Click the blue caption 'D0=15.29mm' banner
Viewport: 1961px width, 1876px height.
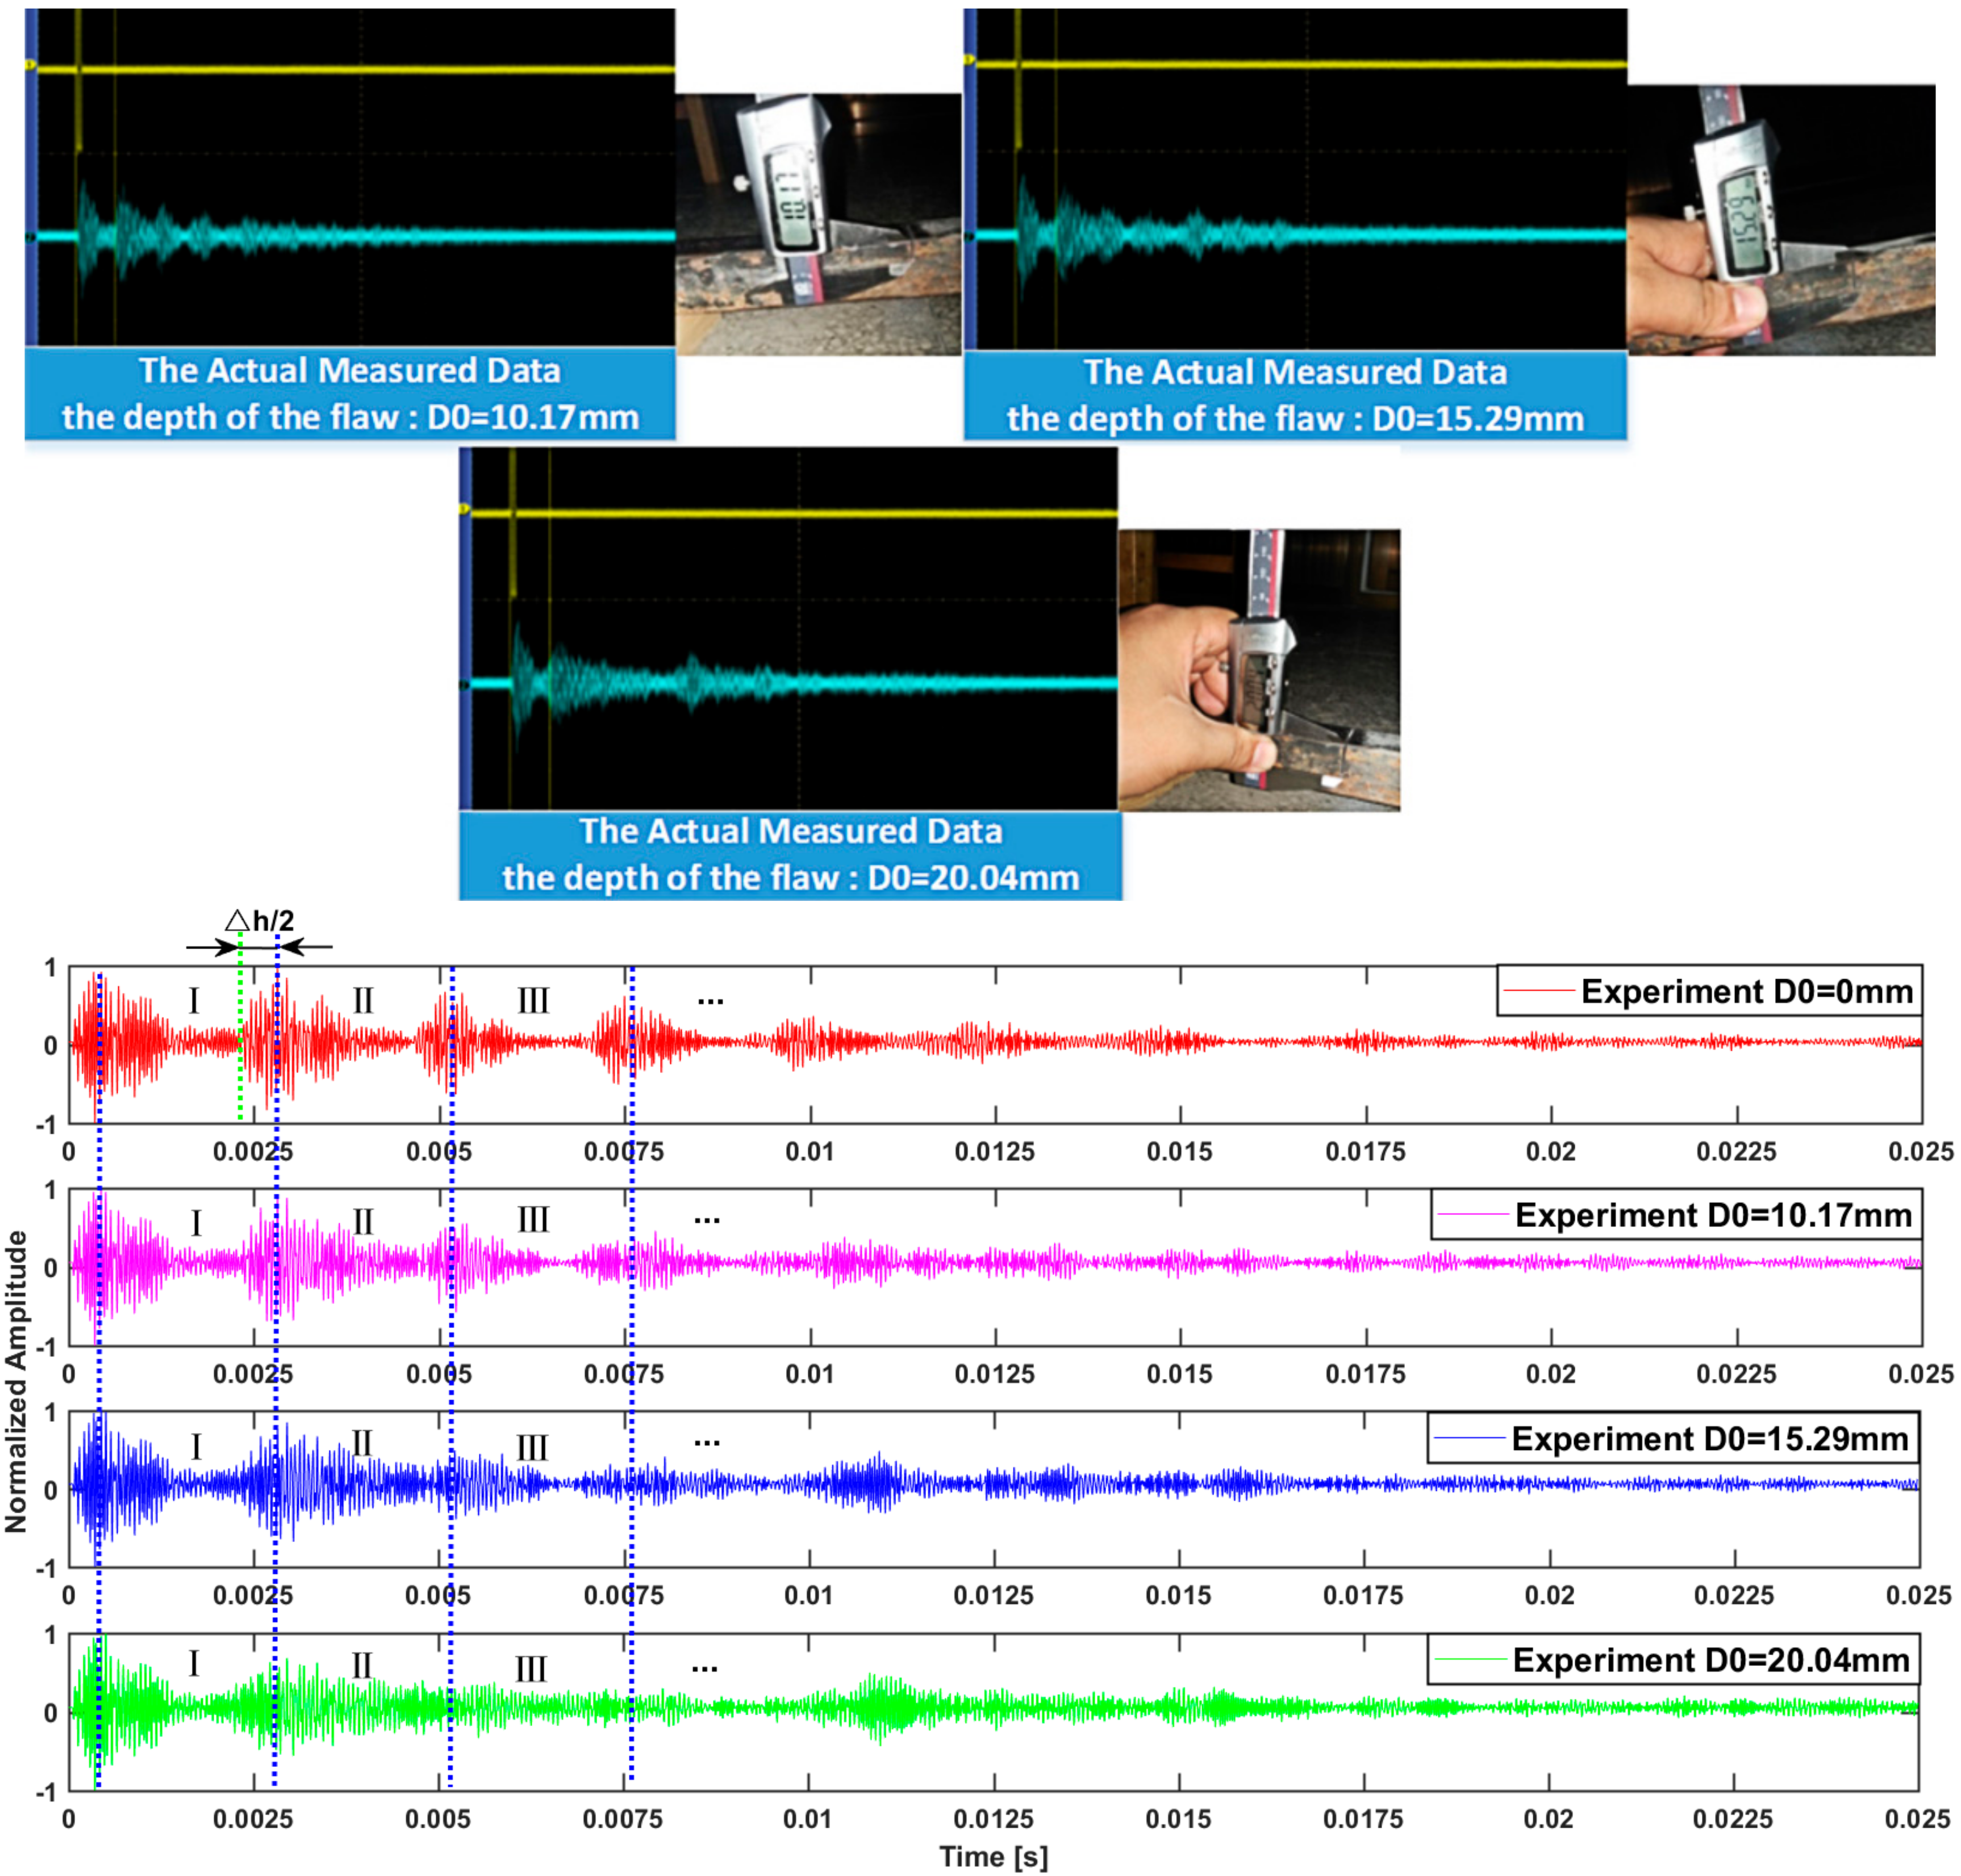point(1295,395)
